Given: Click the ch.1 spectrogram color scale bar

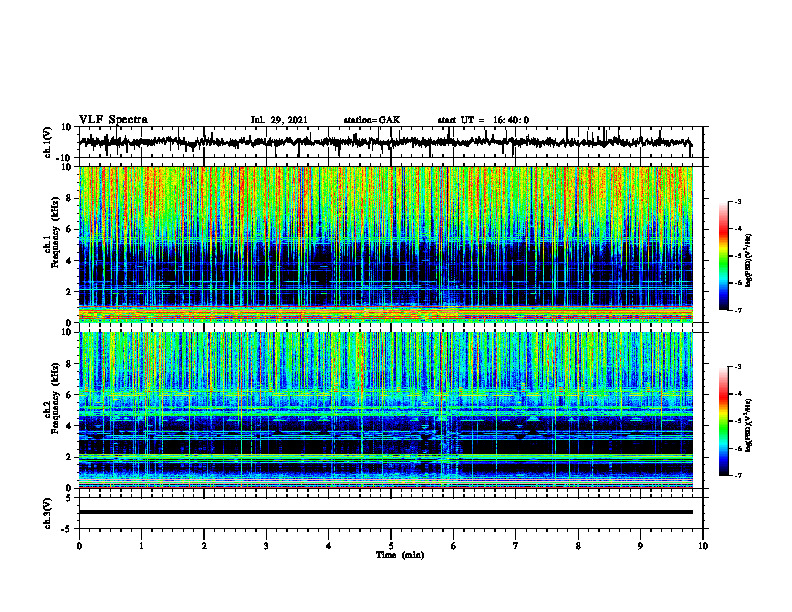Looking at the screenshot, I should [x=724, y=256].
